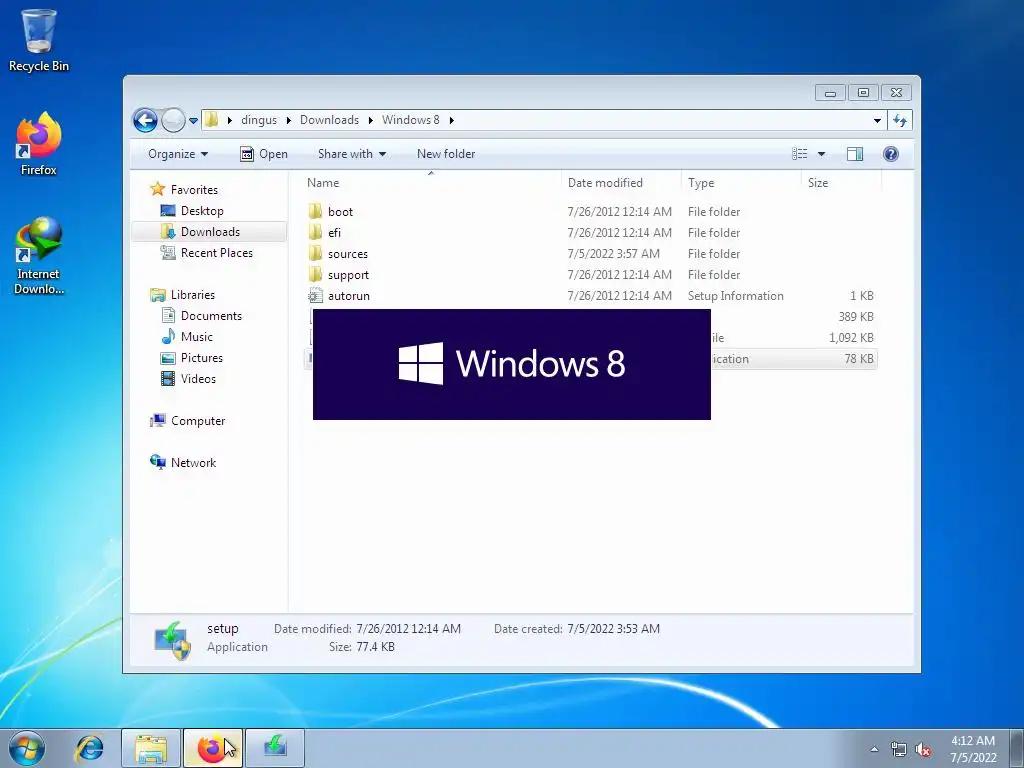Sort by the Size column header

[841, 183]
